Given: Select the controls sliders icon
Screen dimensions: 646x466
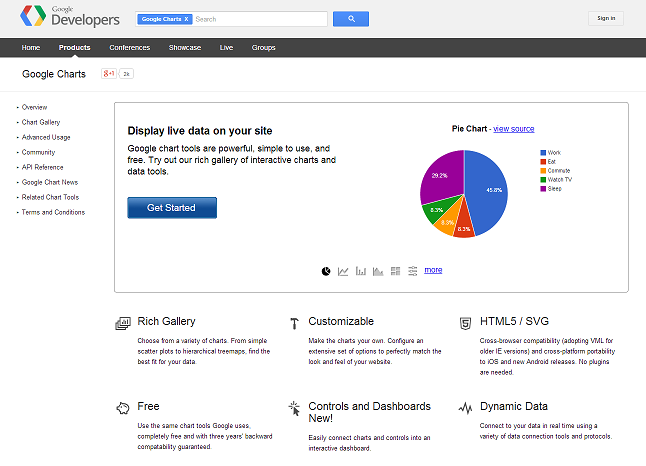Looking at the screenshot, I should (413, 271).
